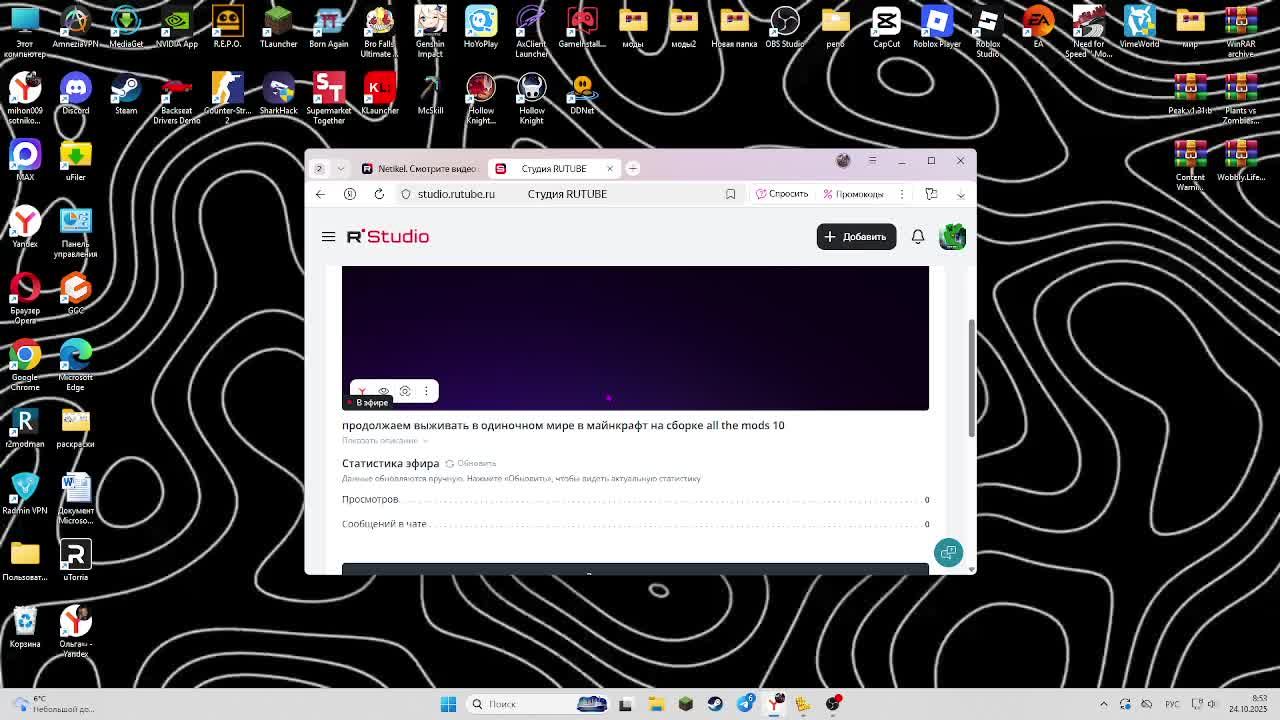Select the Genshin Impact desktop icon
1280x720 pixels.
430,32
